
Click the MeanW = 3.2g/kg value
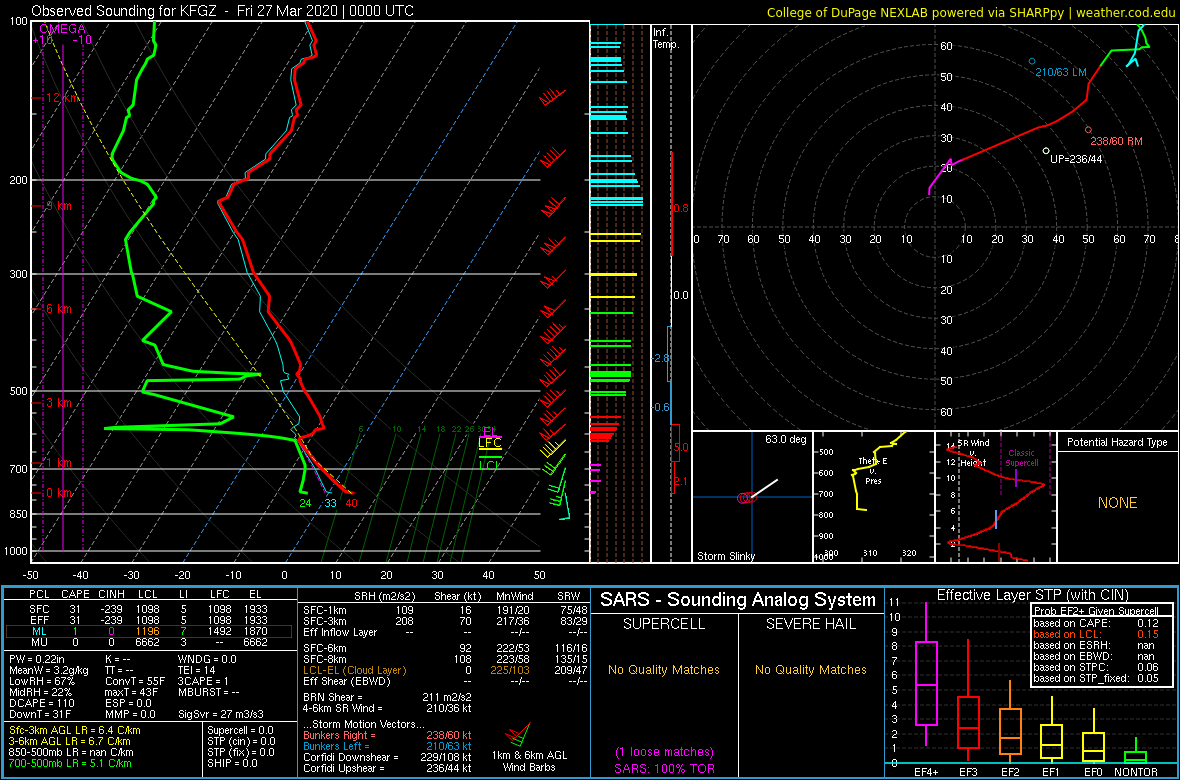coord(49,672)
